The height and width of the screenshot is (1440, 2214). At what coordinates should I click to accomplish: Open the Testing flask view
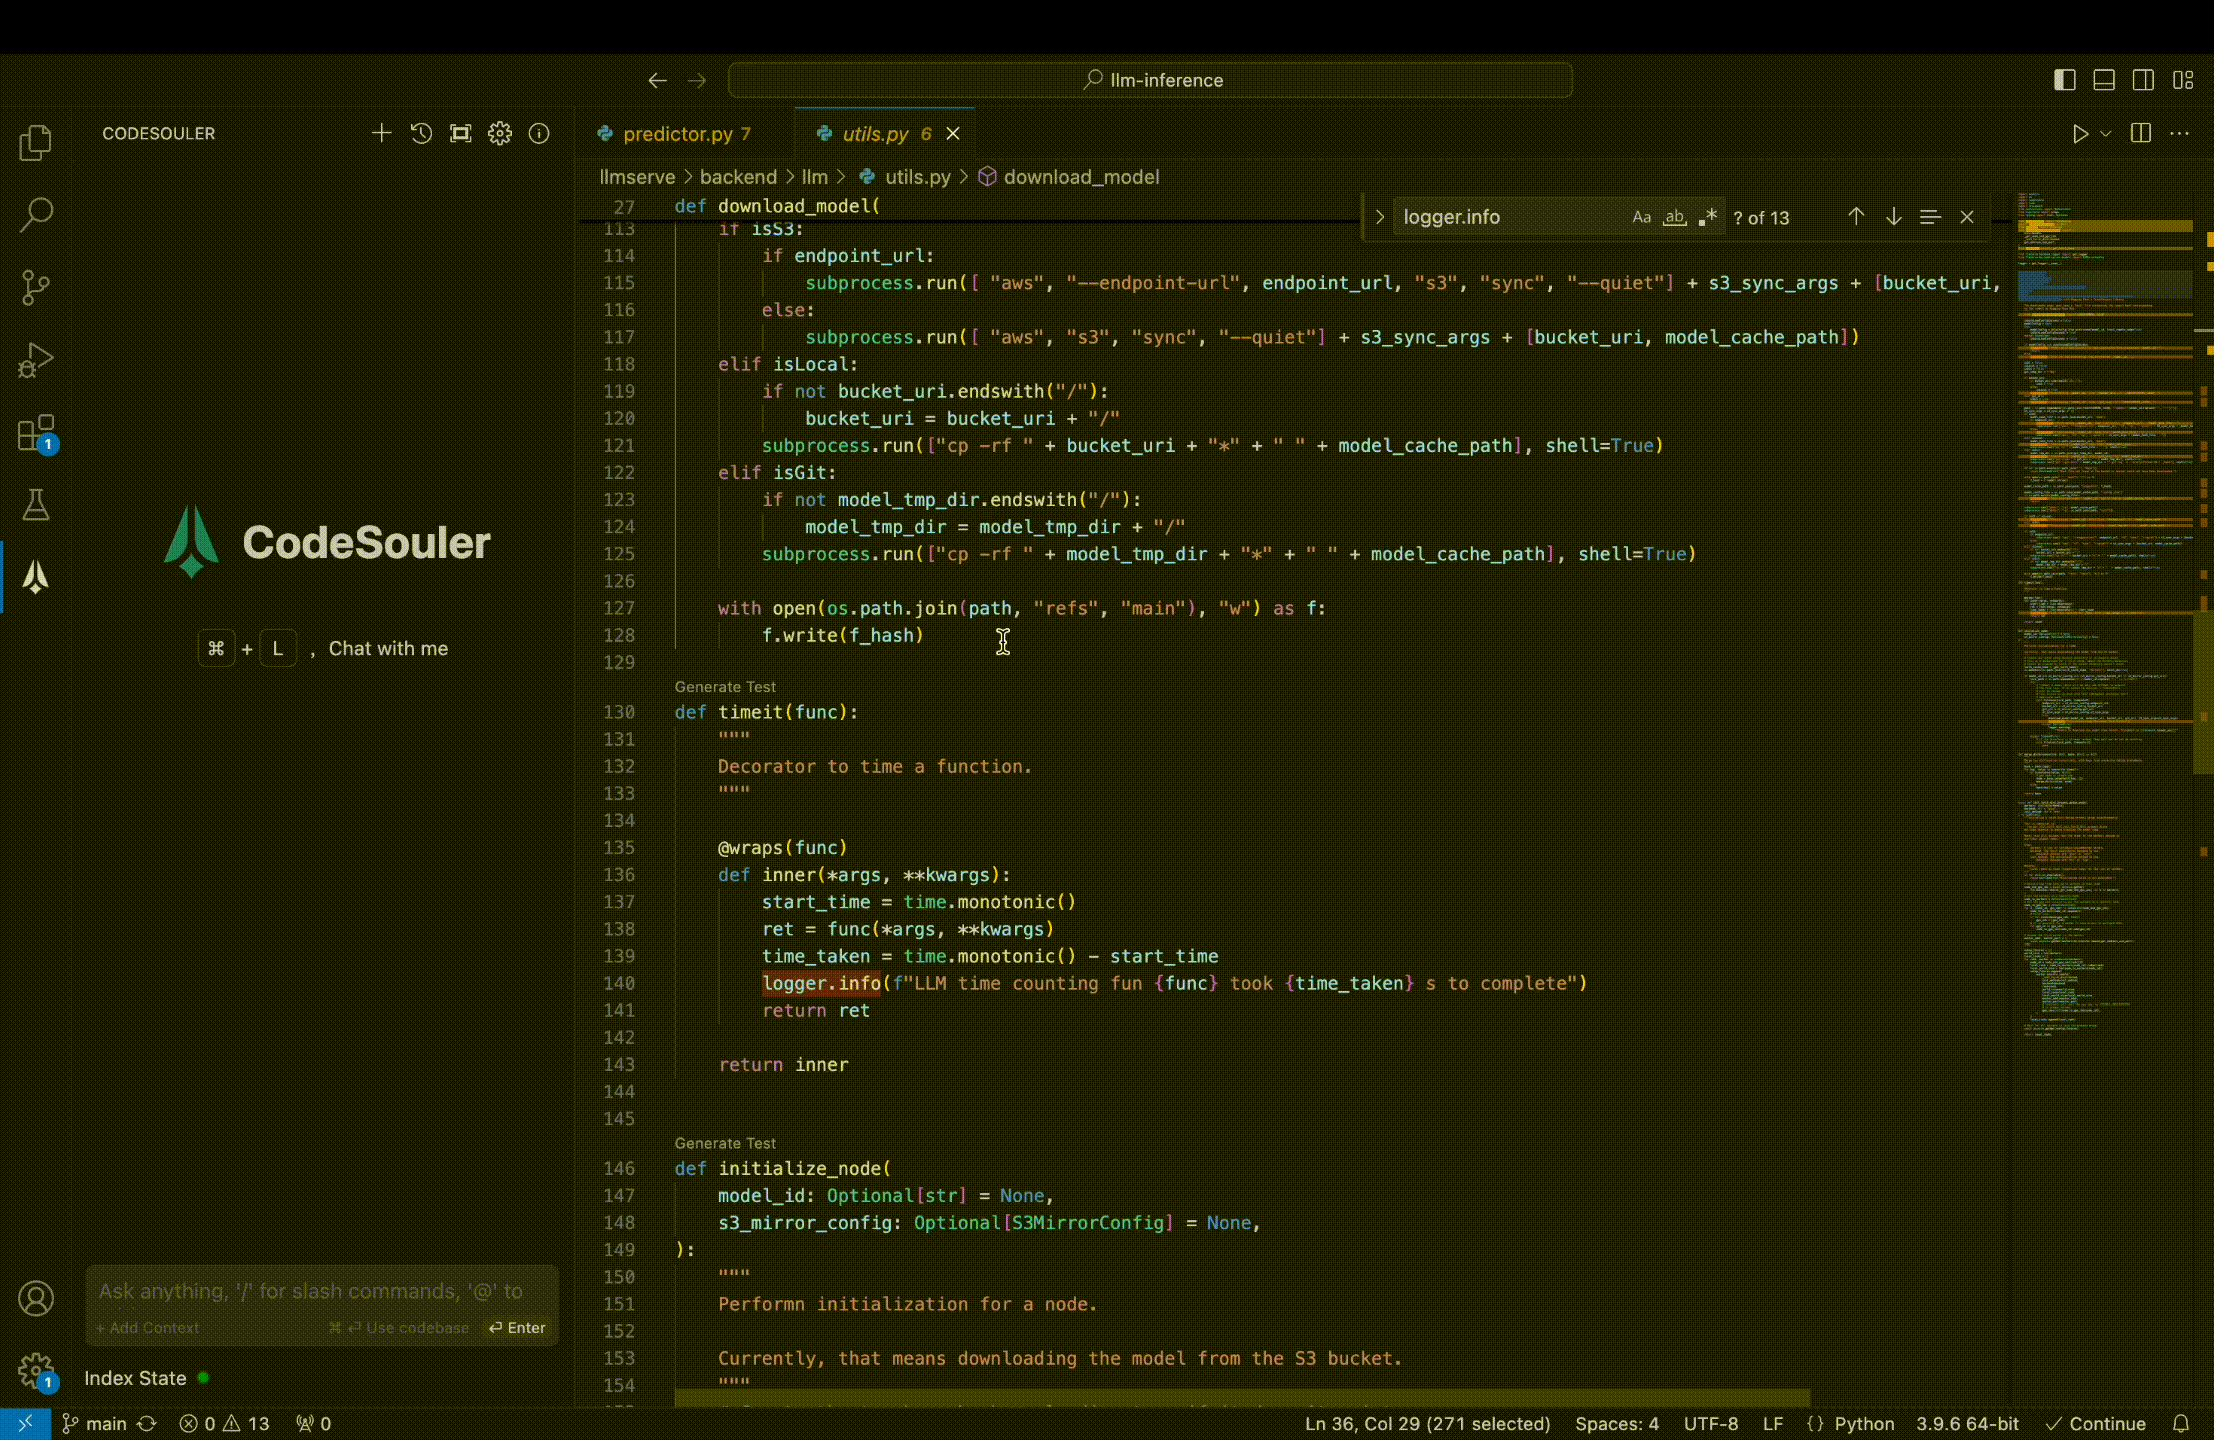click(x=36, y=505)
